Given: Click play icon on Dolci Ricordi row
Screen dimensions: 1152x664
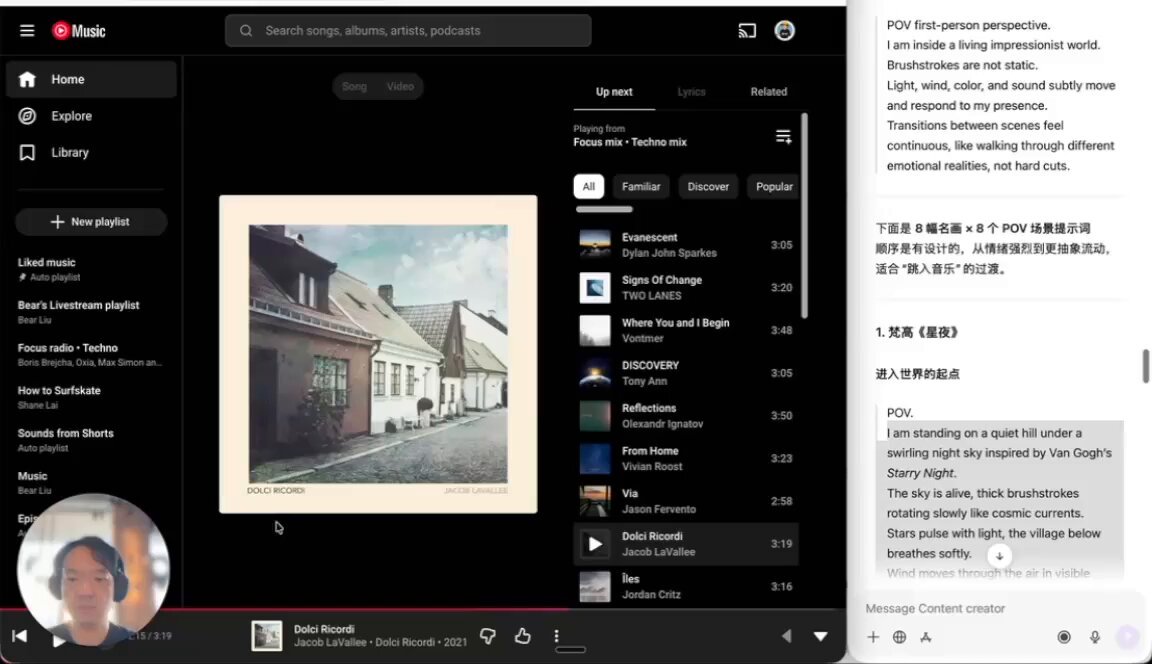Looking at the screenshot, I should [x=595, y=544].
